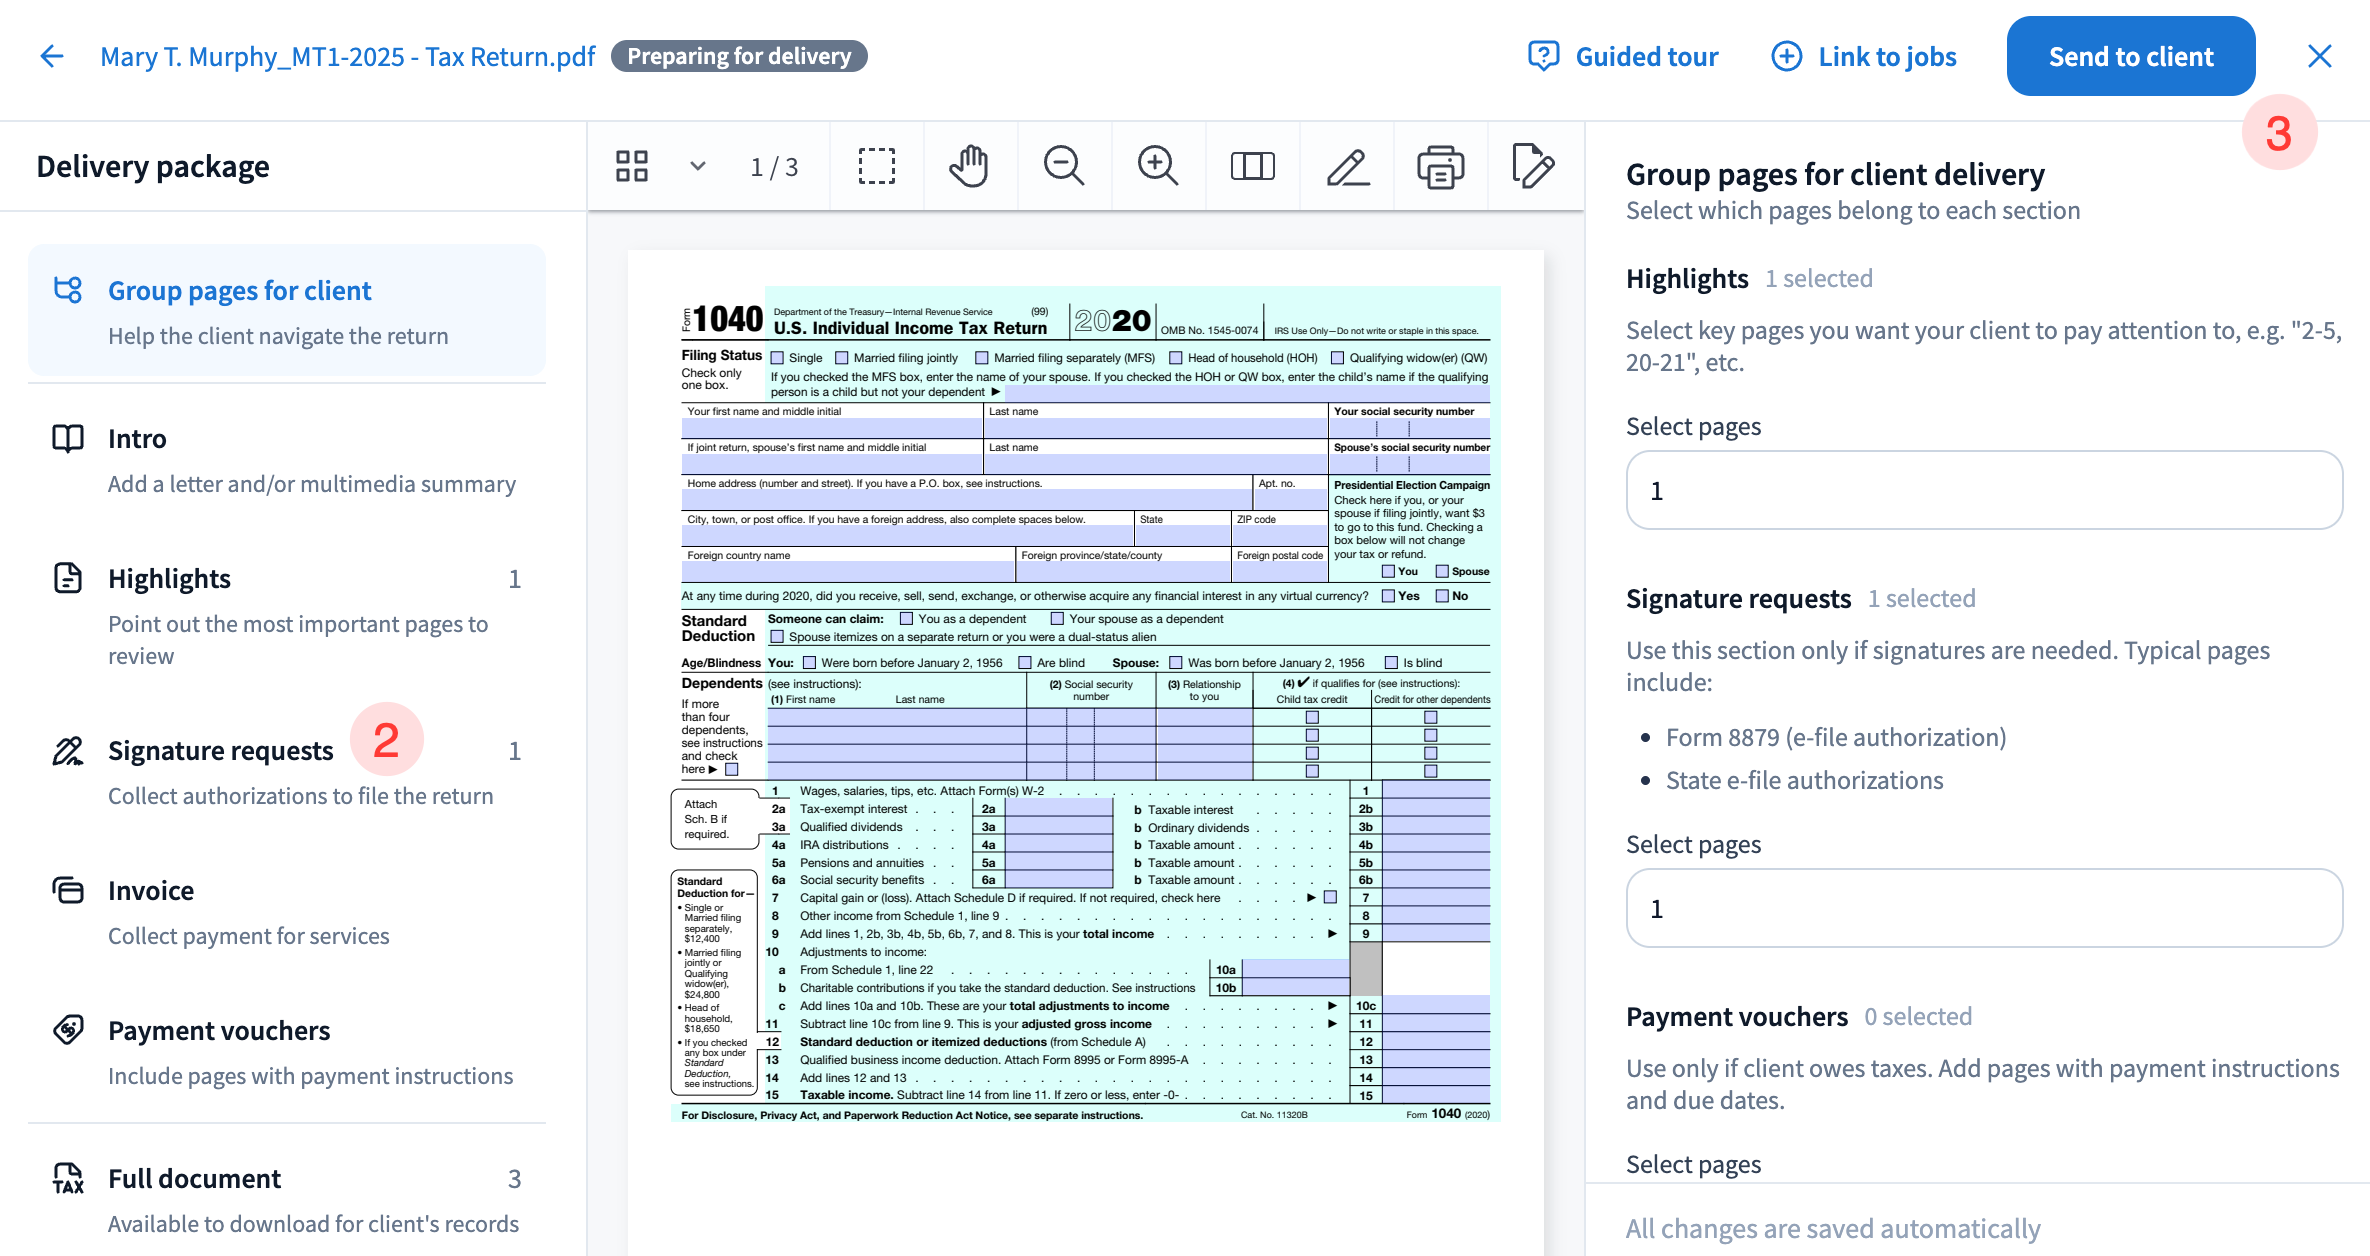2370x1256 pixels.
Task: Click Highlights Select pages input field
Action: pos(1983,490)
